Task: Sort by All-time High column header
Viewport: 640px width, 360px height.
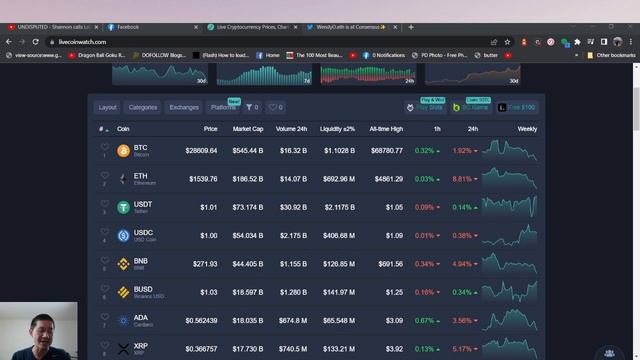Action: pyautogui.click(x=386, y=129)
